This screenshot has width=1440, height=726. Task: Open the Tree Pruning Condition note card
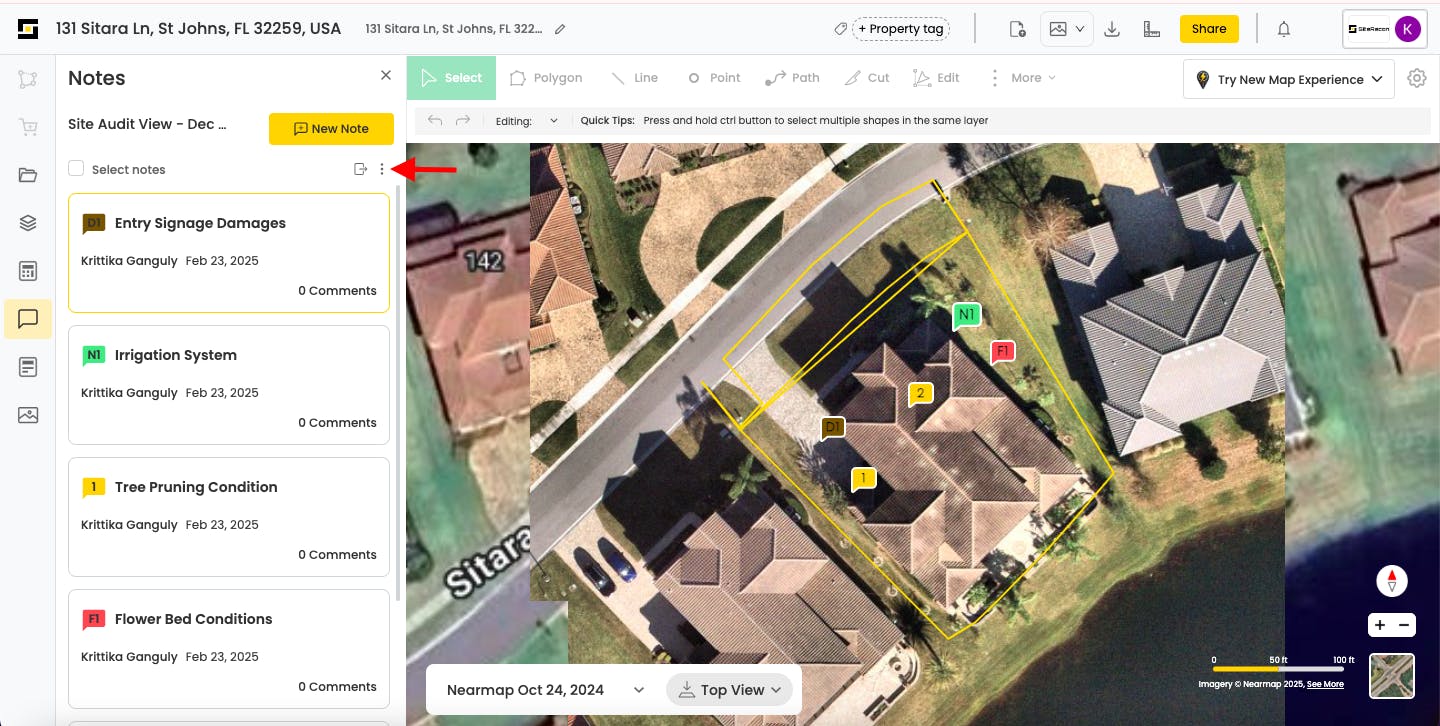(x=229, y=517)
